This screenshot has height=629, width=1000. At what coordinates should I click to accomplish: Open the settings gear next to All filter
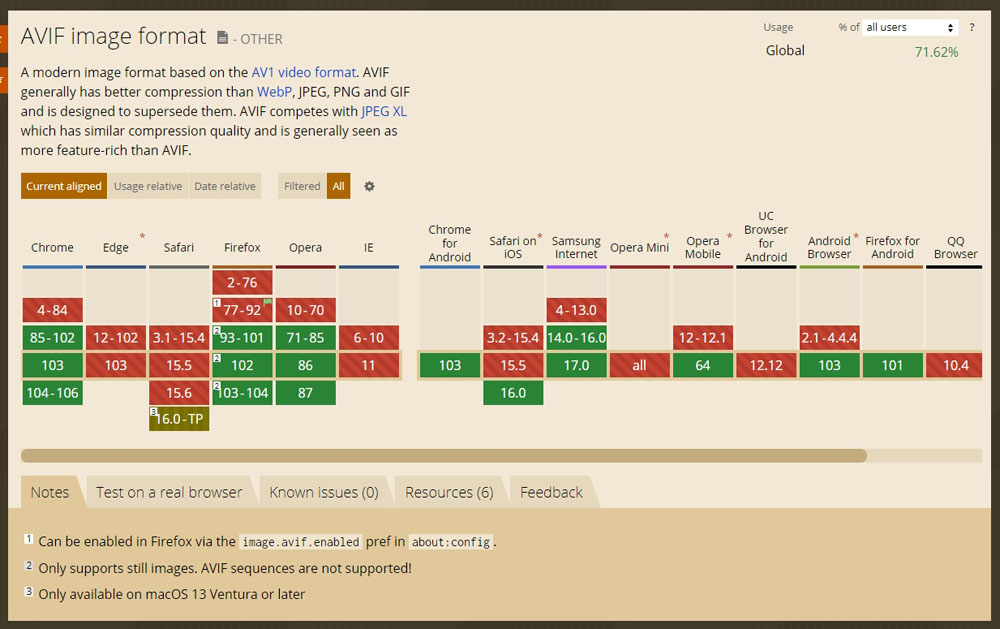pyautogui.click(x=369, y=186)
